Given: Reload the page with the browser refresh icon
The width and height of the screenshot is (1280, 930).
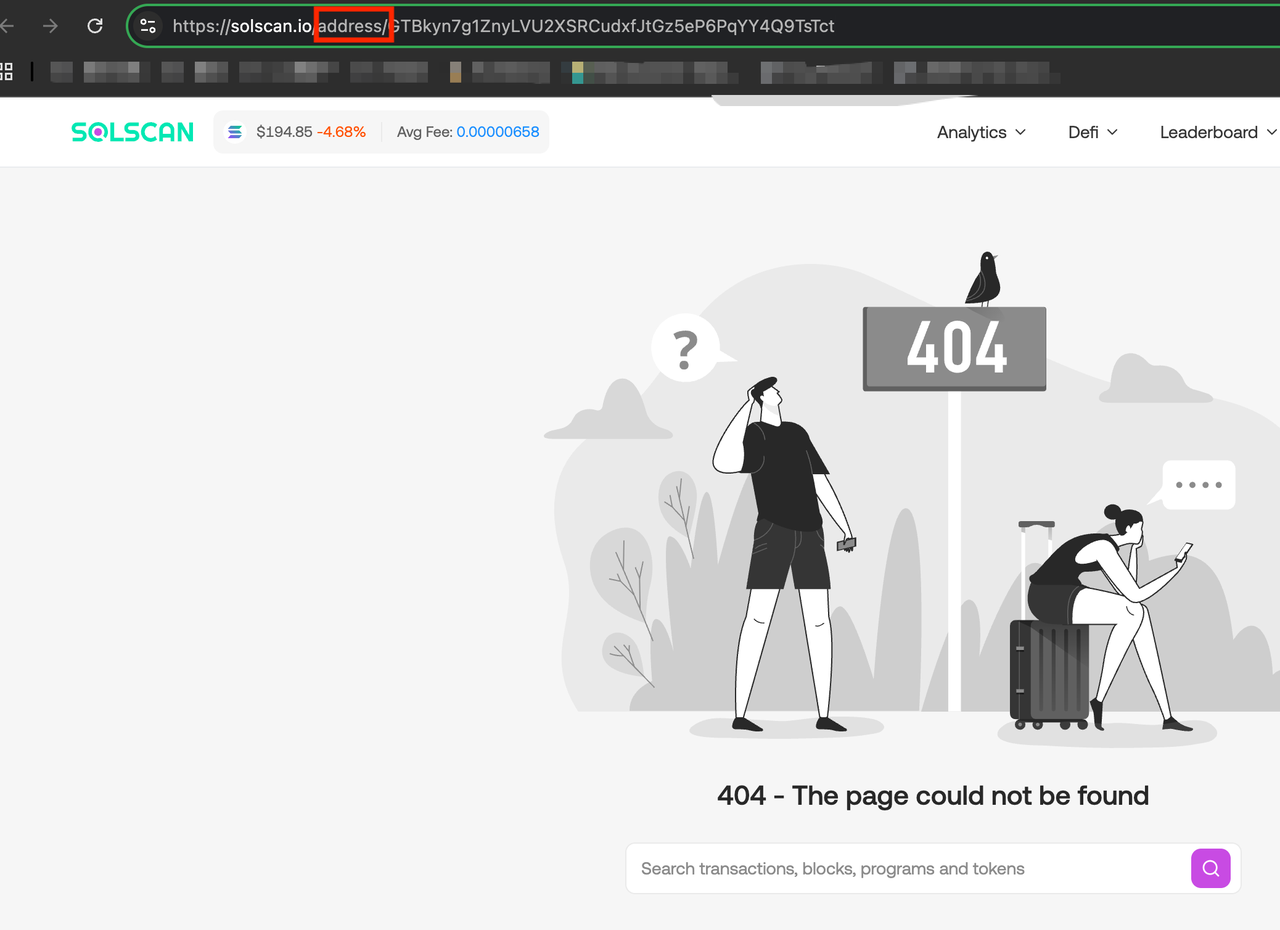Looking at the screenshot, I should tap(95, 26).
